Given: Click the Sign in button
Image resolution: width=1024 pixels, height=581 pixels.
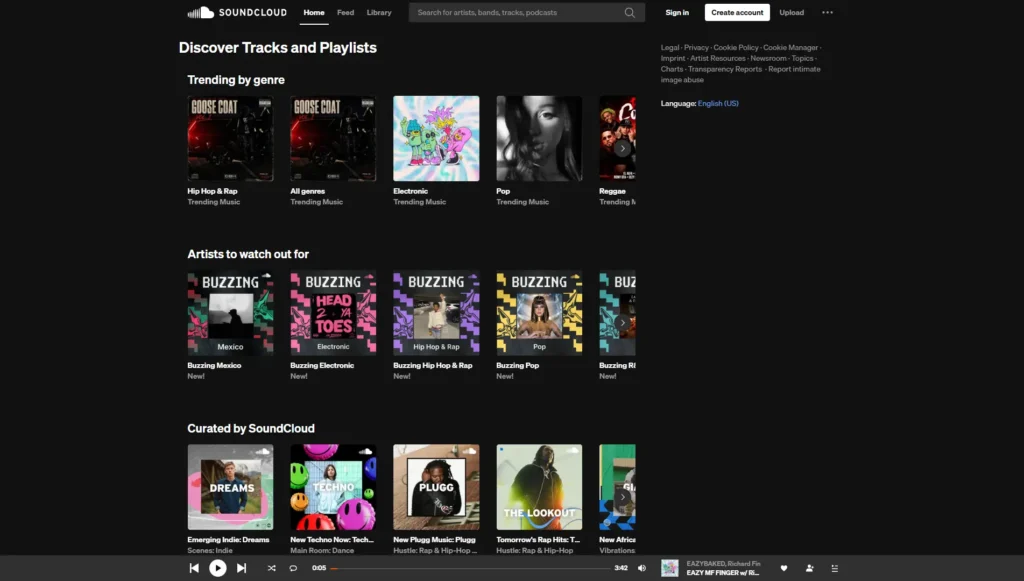Looking at the screenshot, I should (677, 12).
